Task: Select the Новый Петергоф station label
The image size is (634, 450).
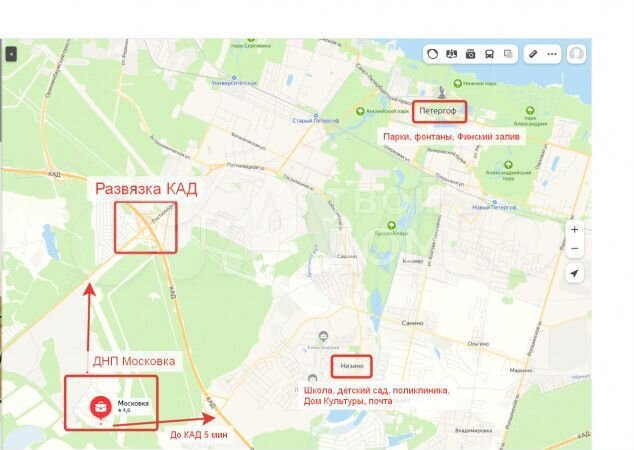Action: [x=494, y=205]
